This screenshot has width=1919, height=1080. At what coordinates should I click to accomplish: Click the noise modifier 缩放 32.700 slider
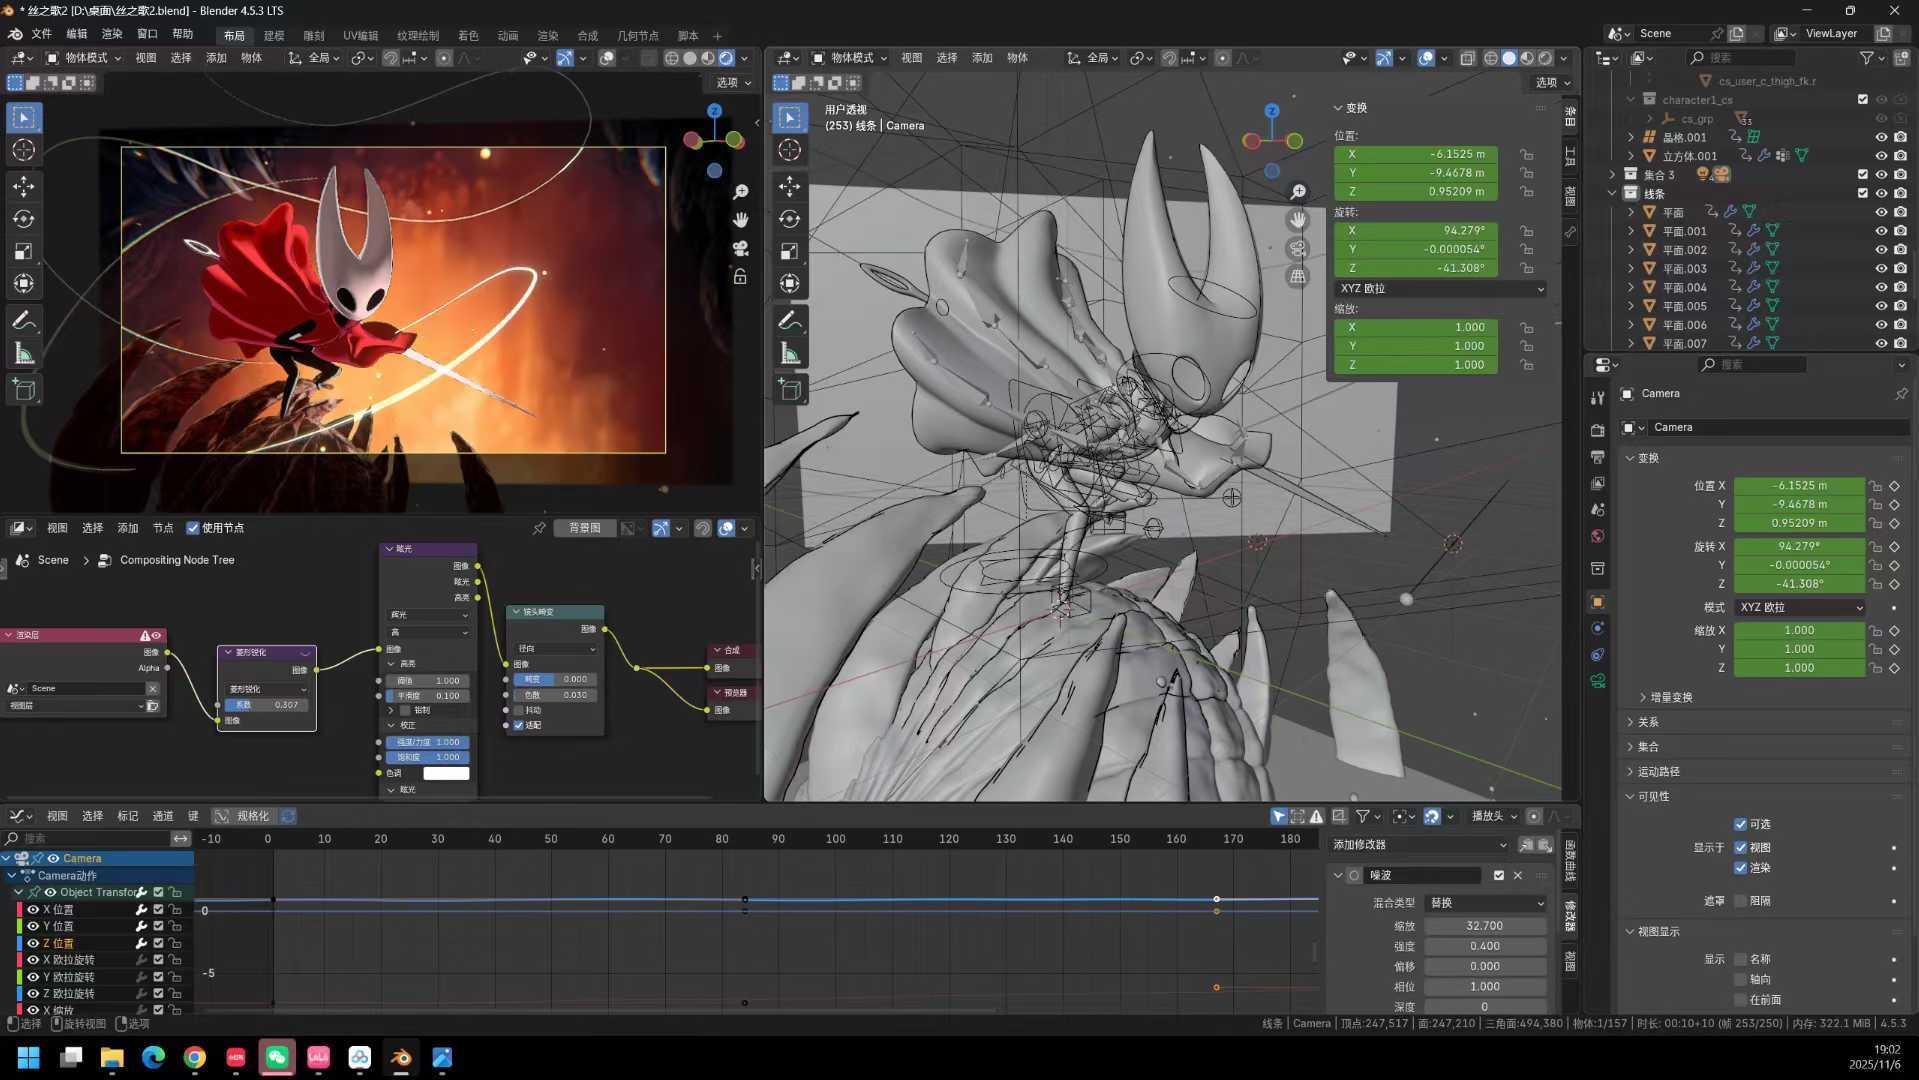(1486, 926)
